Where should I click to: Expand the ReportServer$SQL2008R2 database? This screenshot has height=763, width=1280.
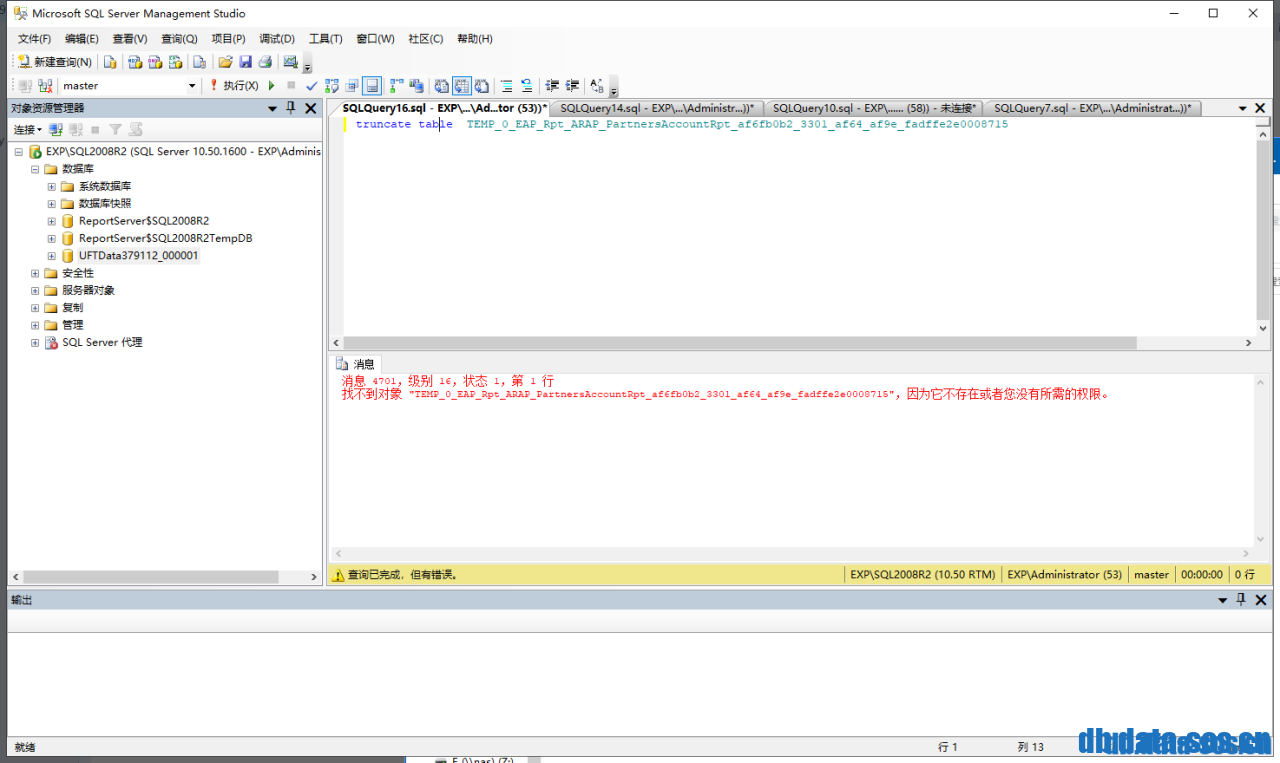click(52, 221)
